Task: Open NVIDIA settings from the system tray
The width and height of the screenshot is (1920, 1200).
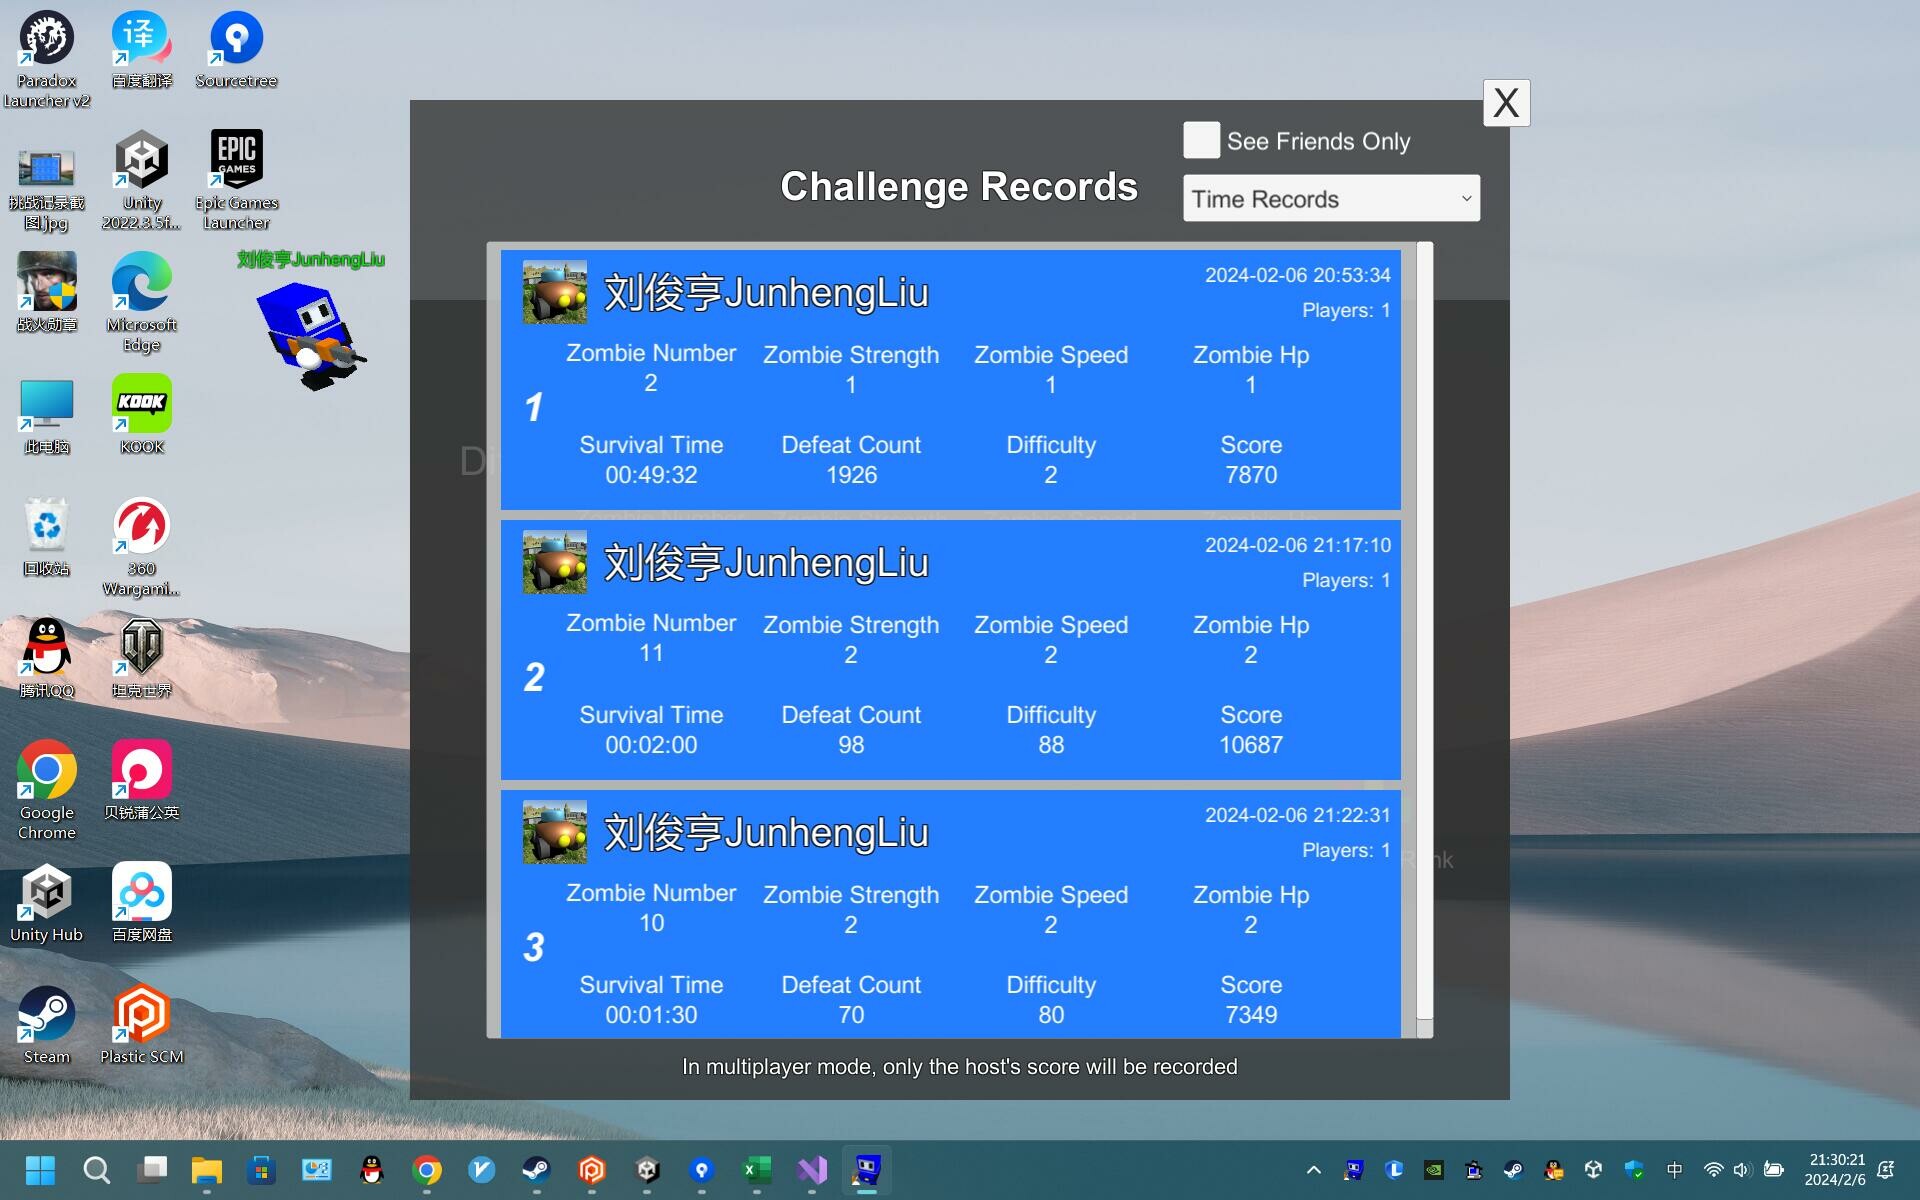Action: pyautogui.click(x=1433, y=1170)
